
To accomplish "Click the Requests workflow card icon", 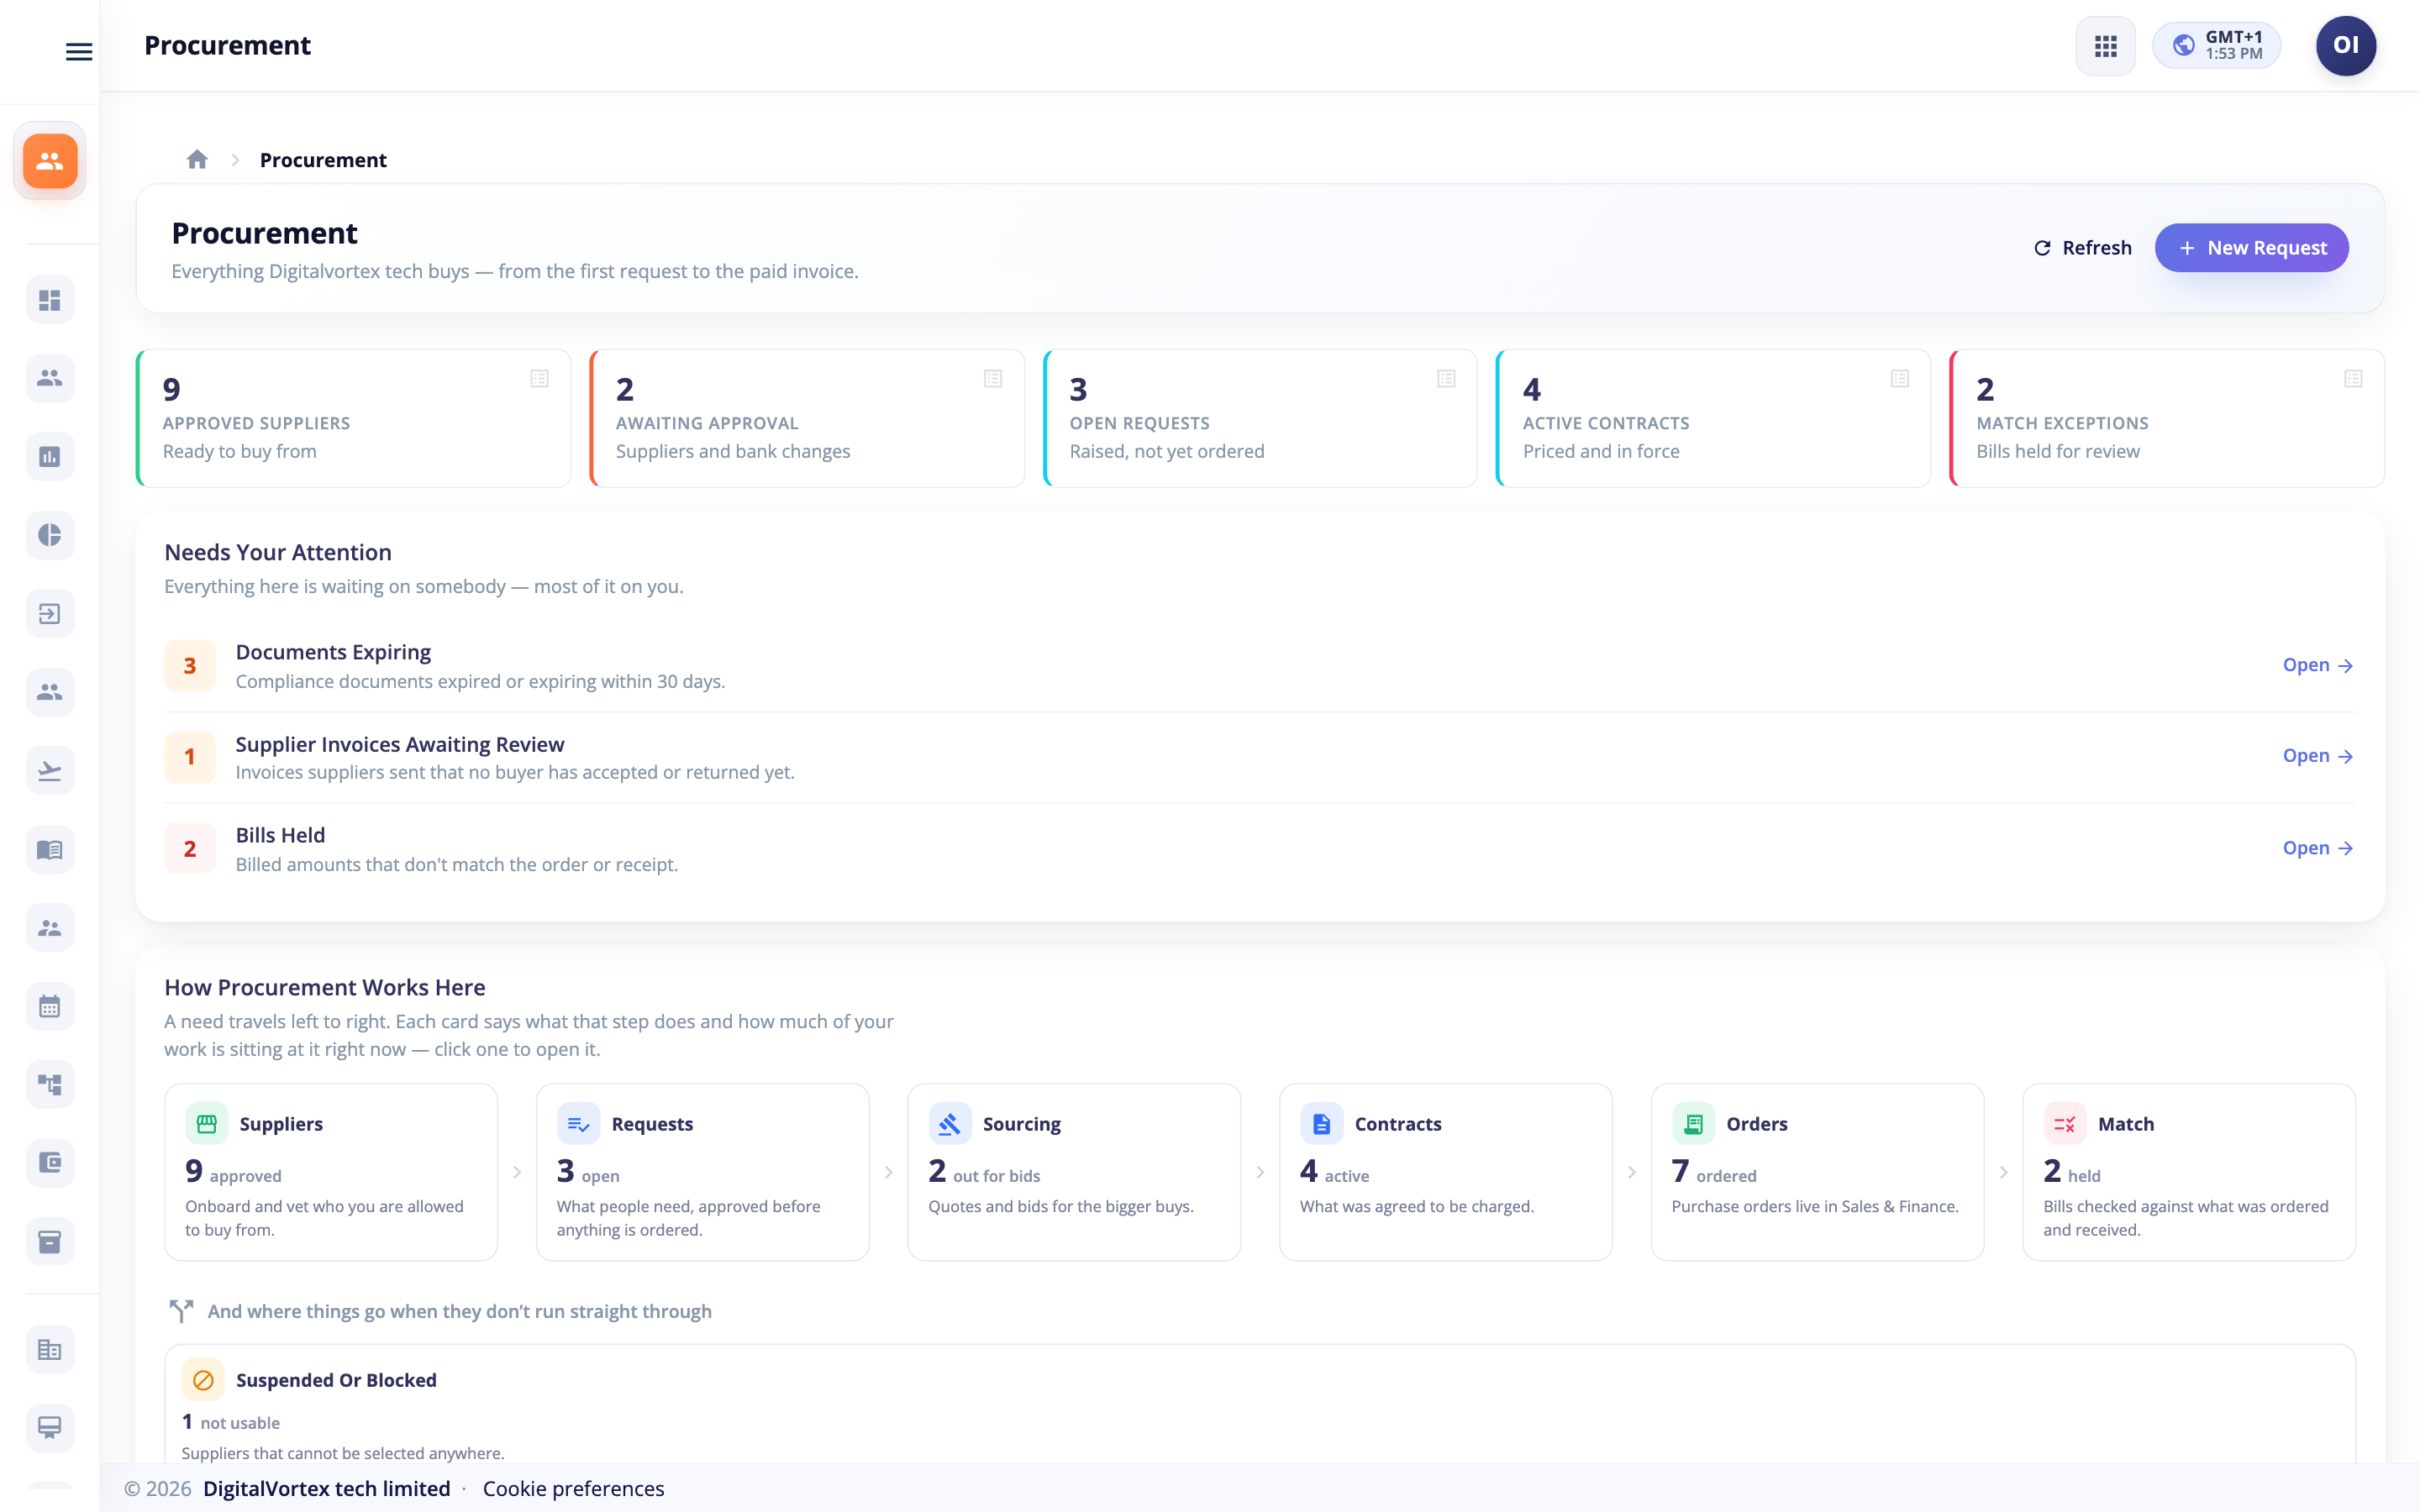I will 578,1124.
